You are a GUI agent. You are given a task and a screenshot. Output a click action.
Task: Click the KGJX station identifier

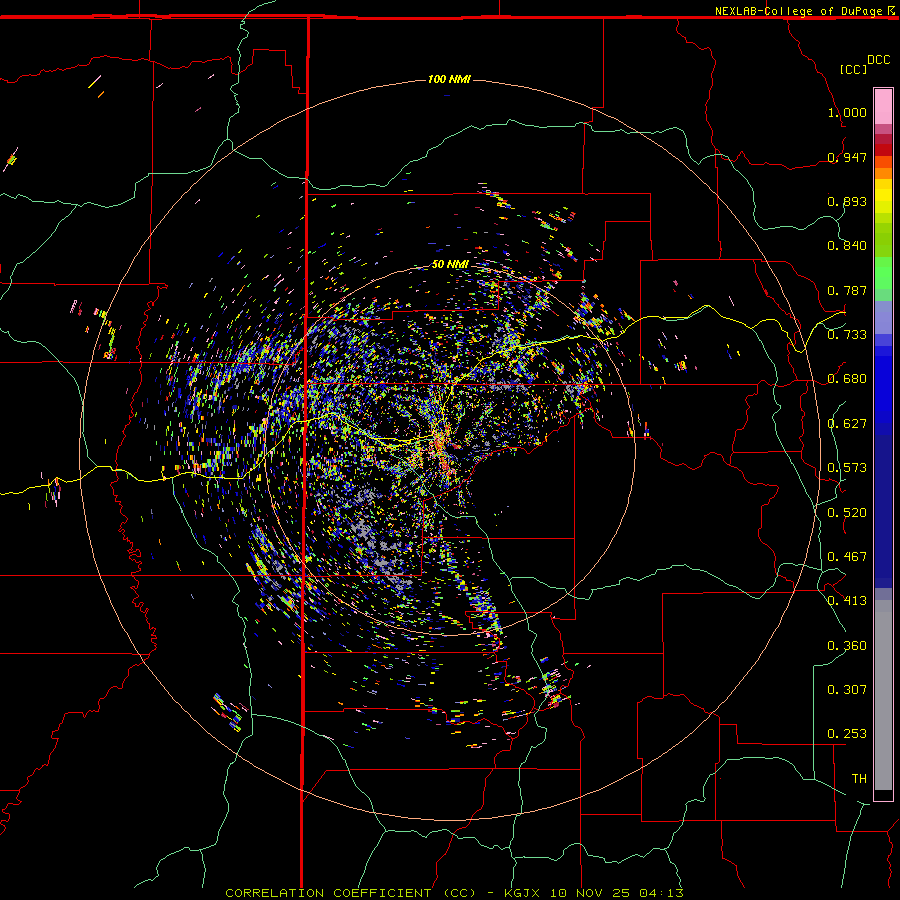pos(522,893)
